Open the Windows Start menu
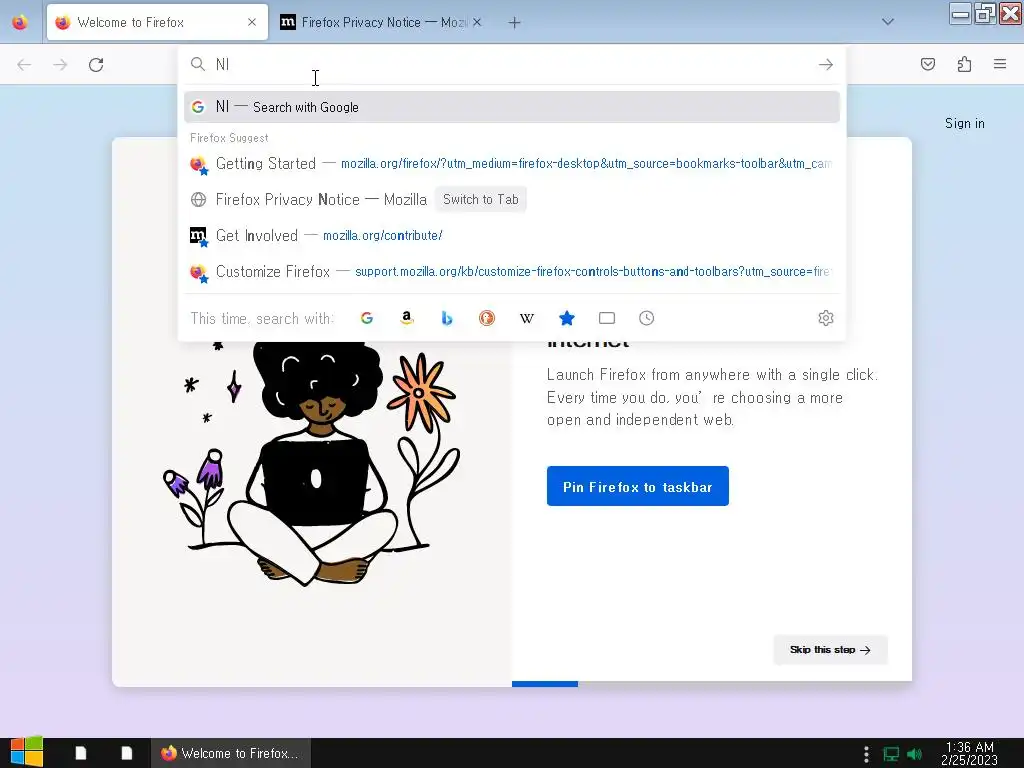The height and width of the screenshot is (768, 1024). (26, 752)
